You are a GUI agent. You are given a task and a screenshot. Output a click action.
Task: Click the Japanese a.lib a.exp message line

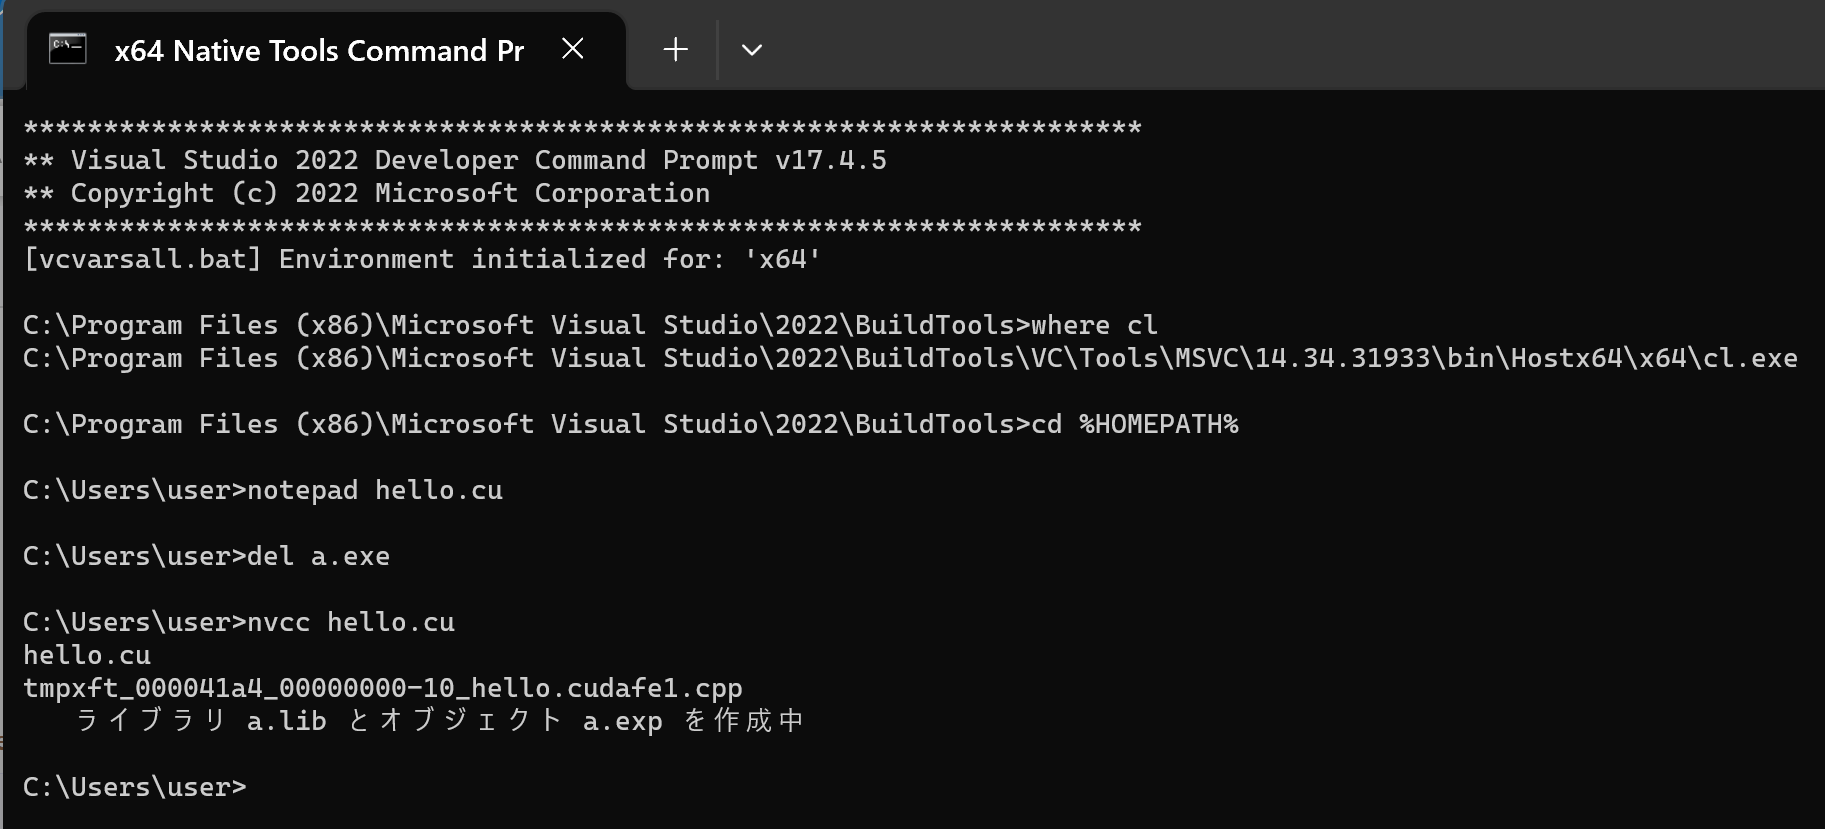tap(440, 721)
